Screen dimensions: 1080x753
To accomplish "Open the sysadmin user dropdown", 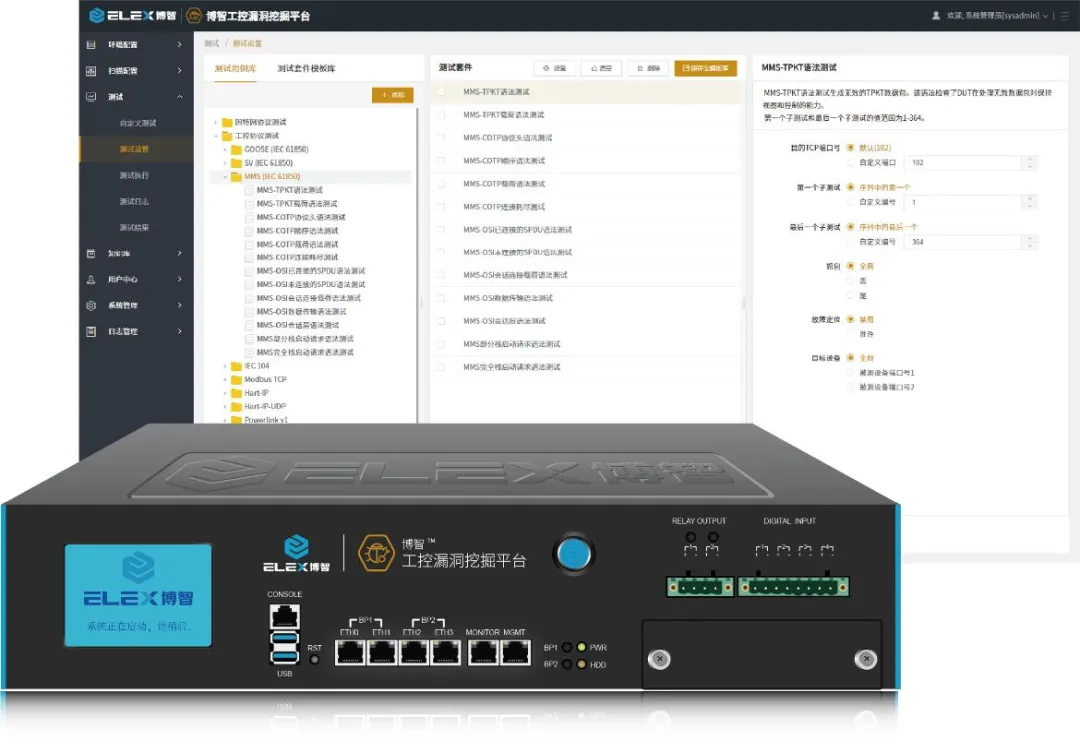I will coord(997,15).
